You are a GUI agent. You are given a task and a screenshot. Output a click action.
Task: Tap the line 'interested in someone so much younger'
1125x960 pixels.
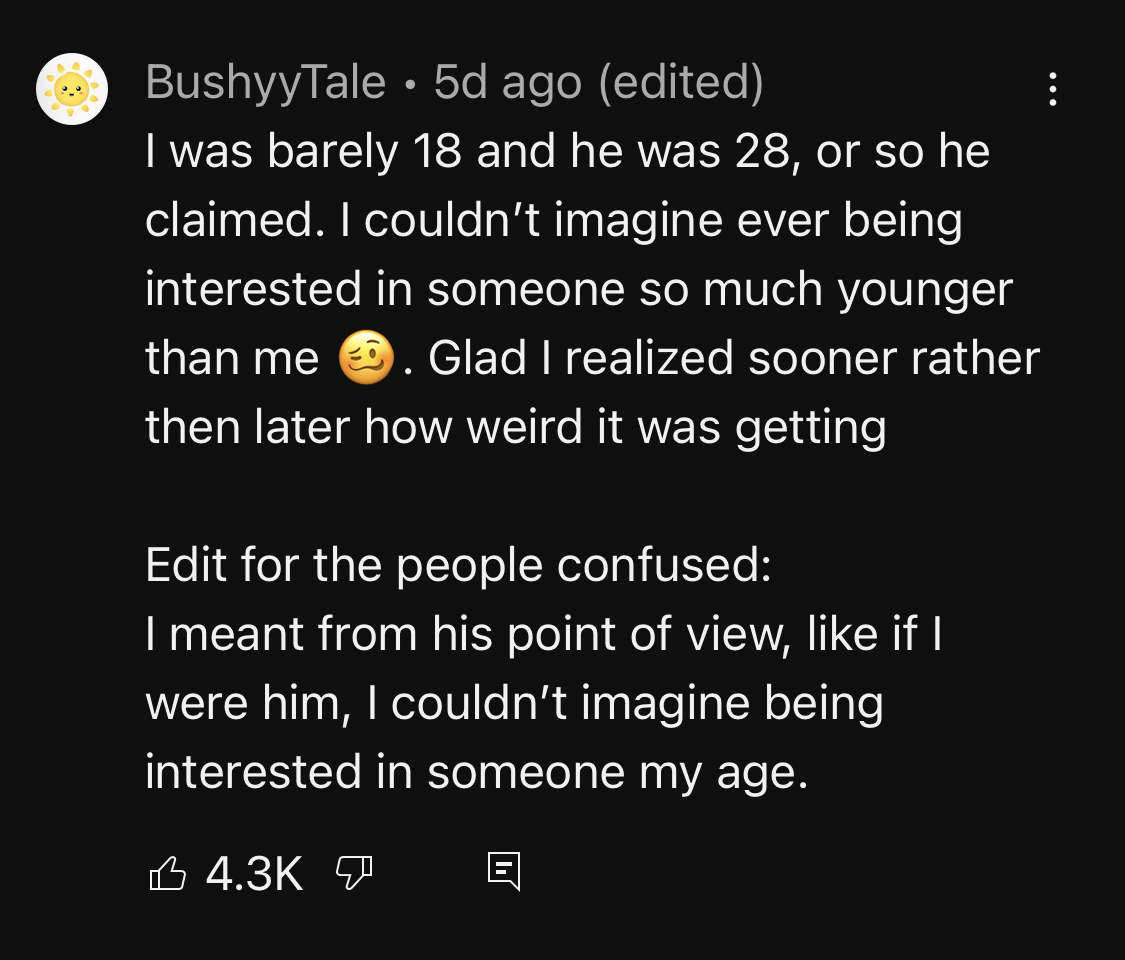[579, 290]
